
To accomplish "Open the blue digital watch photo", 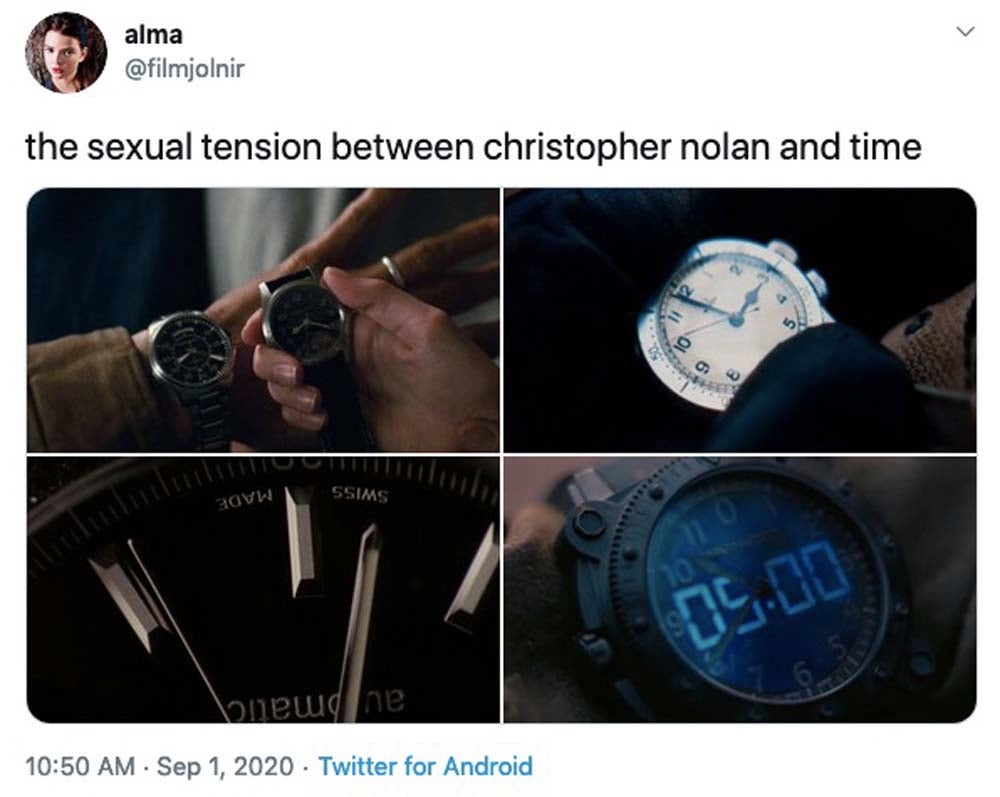I will 740,590.
